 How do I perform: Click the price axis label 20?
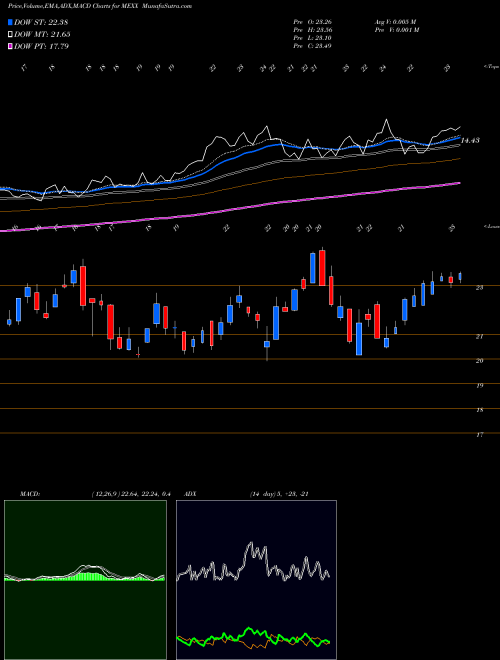click(479, 361)
